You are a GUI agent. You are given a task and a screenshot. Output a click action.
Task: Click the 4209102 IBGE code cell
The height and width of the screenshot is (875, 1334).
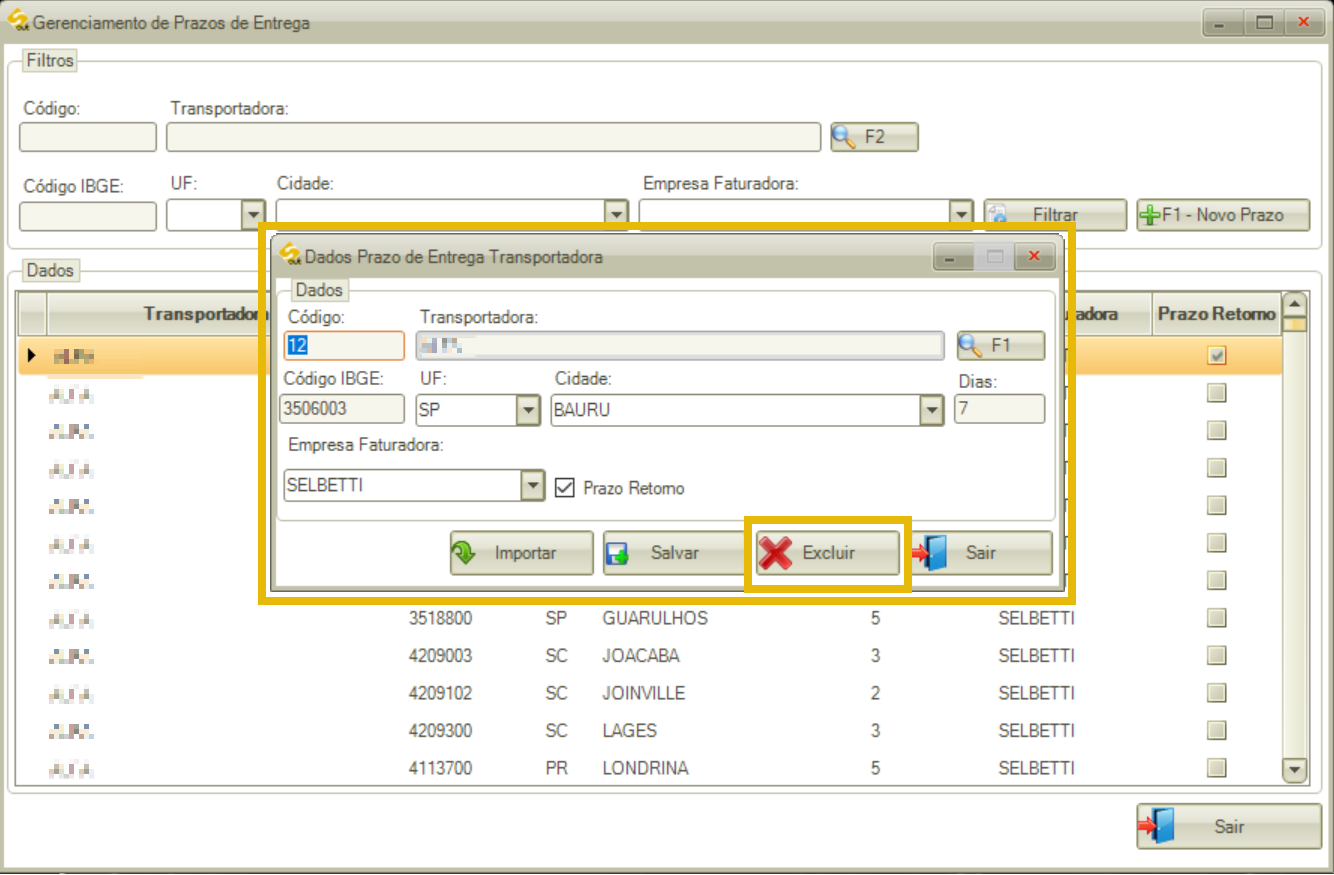[441, 693]
